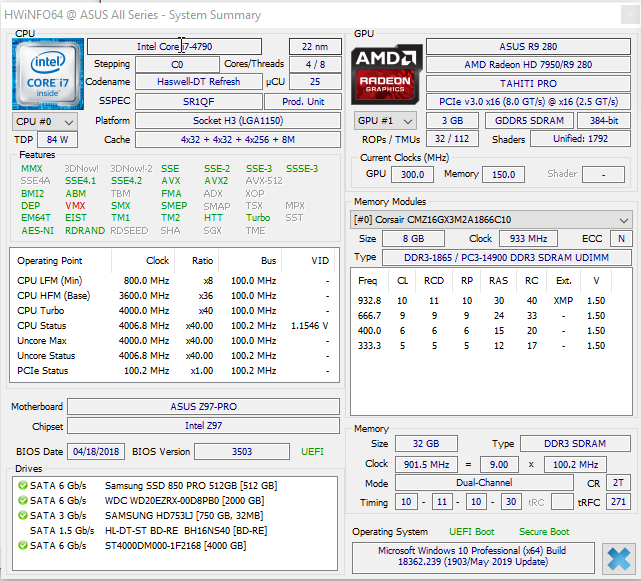Click the Unified: 1792 shaders value
This screenshot has height=581, width=641.
pos(580,139)
